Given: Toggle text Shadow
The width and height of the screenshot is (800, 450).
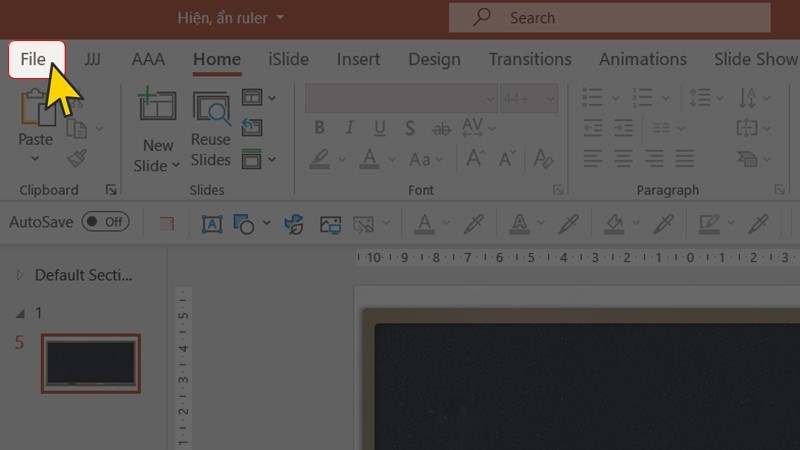Looking at the screenshot, I should [410, 128].
